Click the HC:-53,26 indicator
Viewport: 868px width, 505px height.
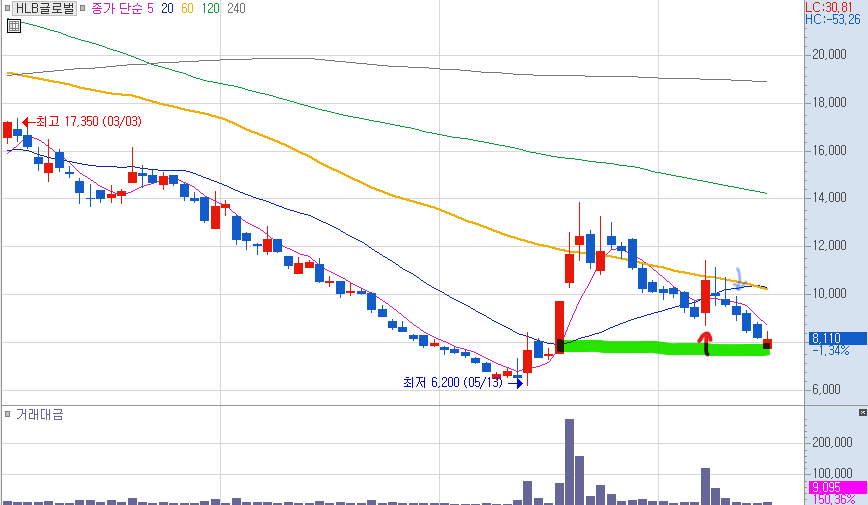coord(833,19)
